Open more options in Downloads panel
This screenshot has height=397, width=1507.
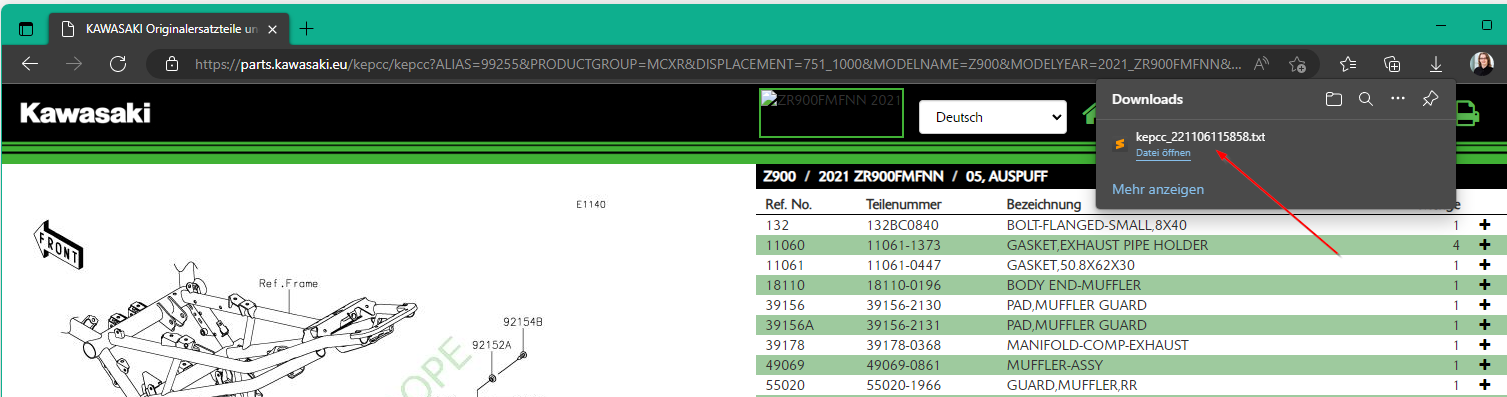[1398, 99]
